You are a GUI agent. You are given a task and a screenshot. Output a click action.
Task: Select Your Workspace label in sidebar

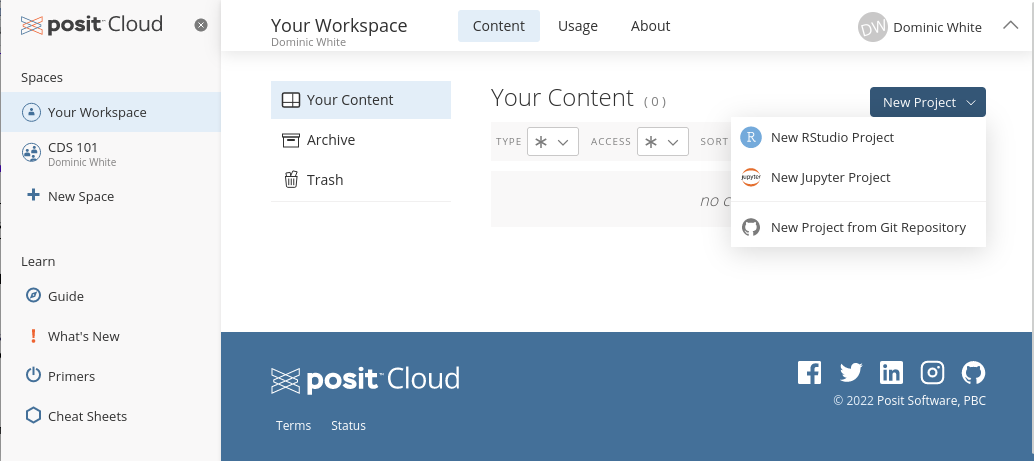click(x=97, y=112)
